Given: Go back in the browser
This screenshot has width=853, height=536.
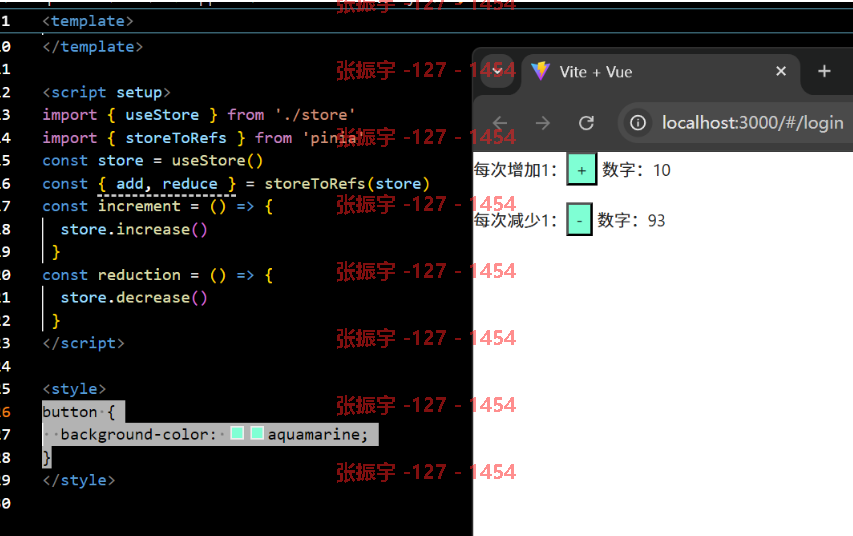Looking at the screenshot, I should (x=499, y=123).
